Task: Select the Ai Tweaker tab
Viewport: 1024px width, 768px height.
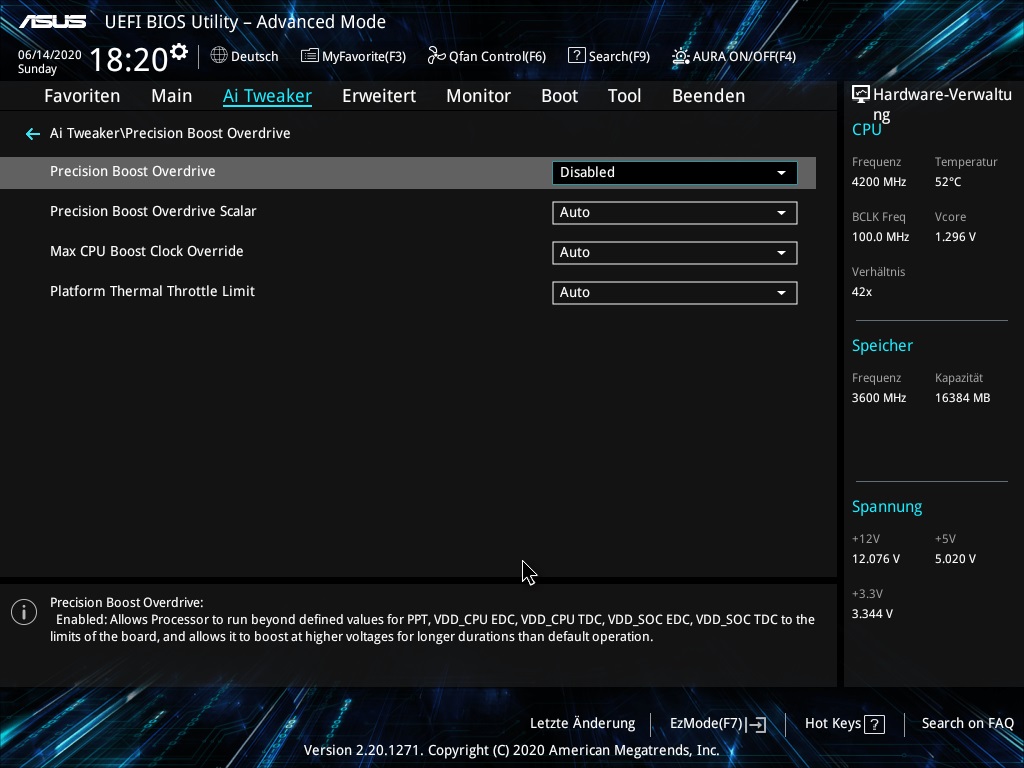Action: tap(267, 96)
